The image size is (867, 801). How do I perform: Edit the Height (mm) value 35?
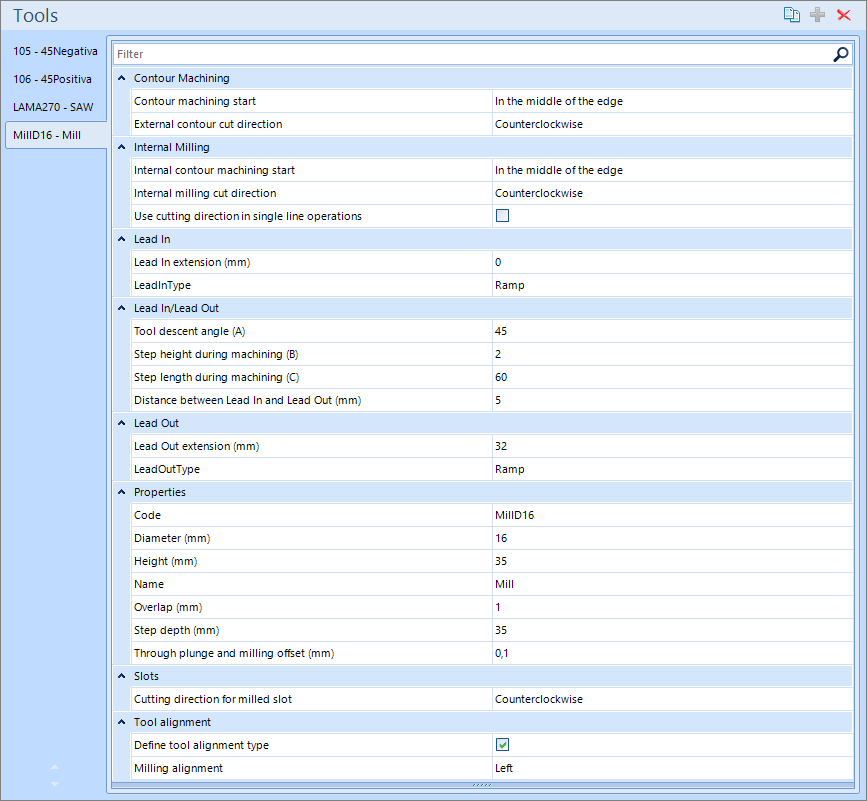tap(672, 561)
